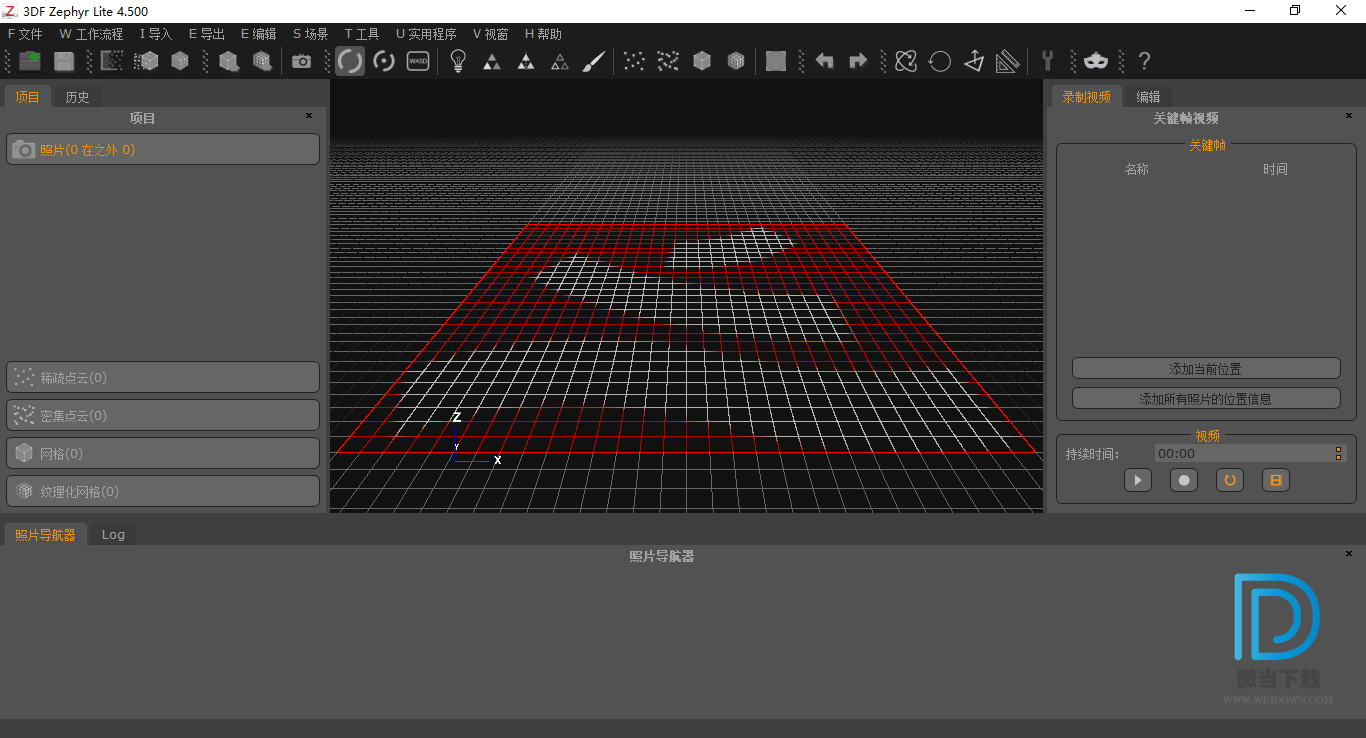Open the E 导出 menu
1366x738 pixels.
click(207, 34)
